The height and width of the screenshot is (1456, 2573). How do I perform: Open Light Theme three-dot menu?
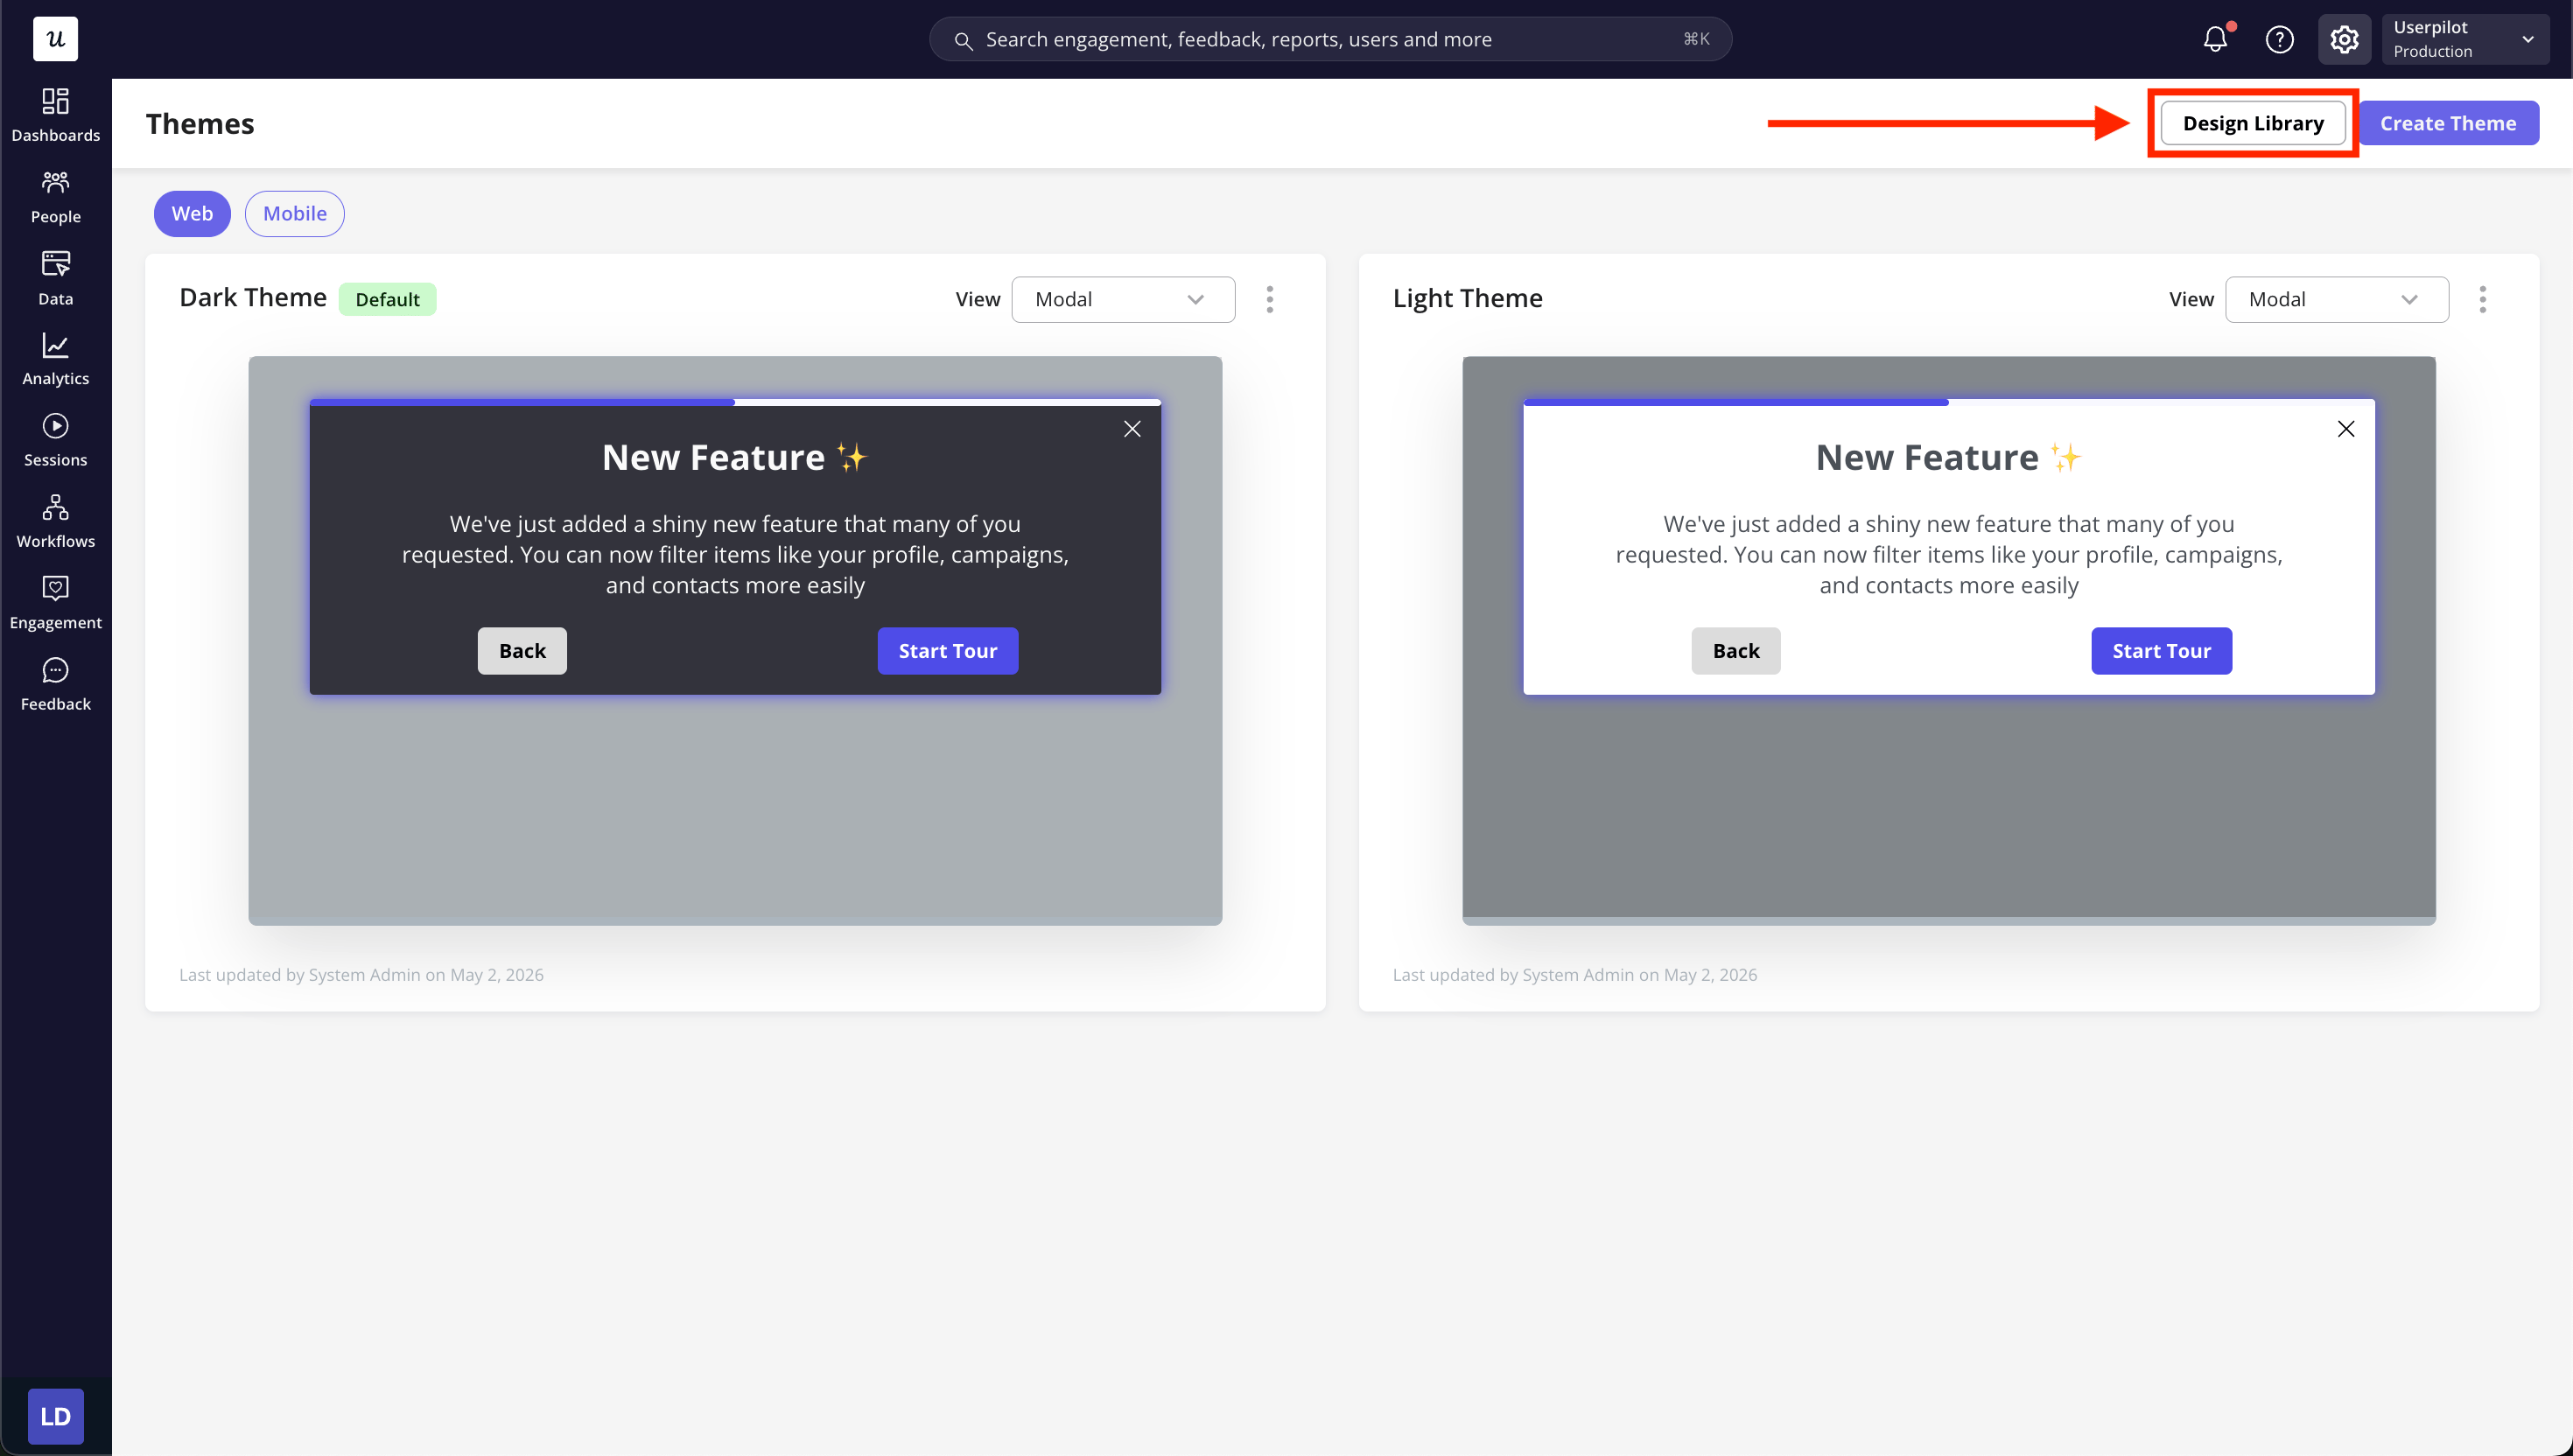pyautogui.click(x=2483, y=299)
